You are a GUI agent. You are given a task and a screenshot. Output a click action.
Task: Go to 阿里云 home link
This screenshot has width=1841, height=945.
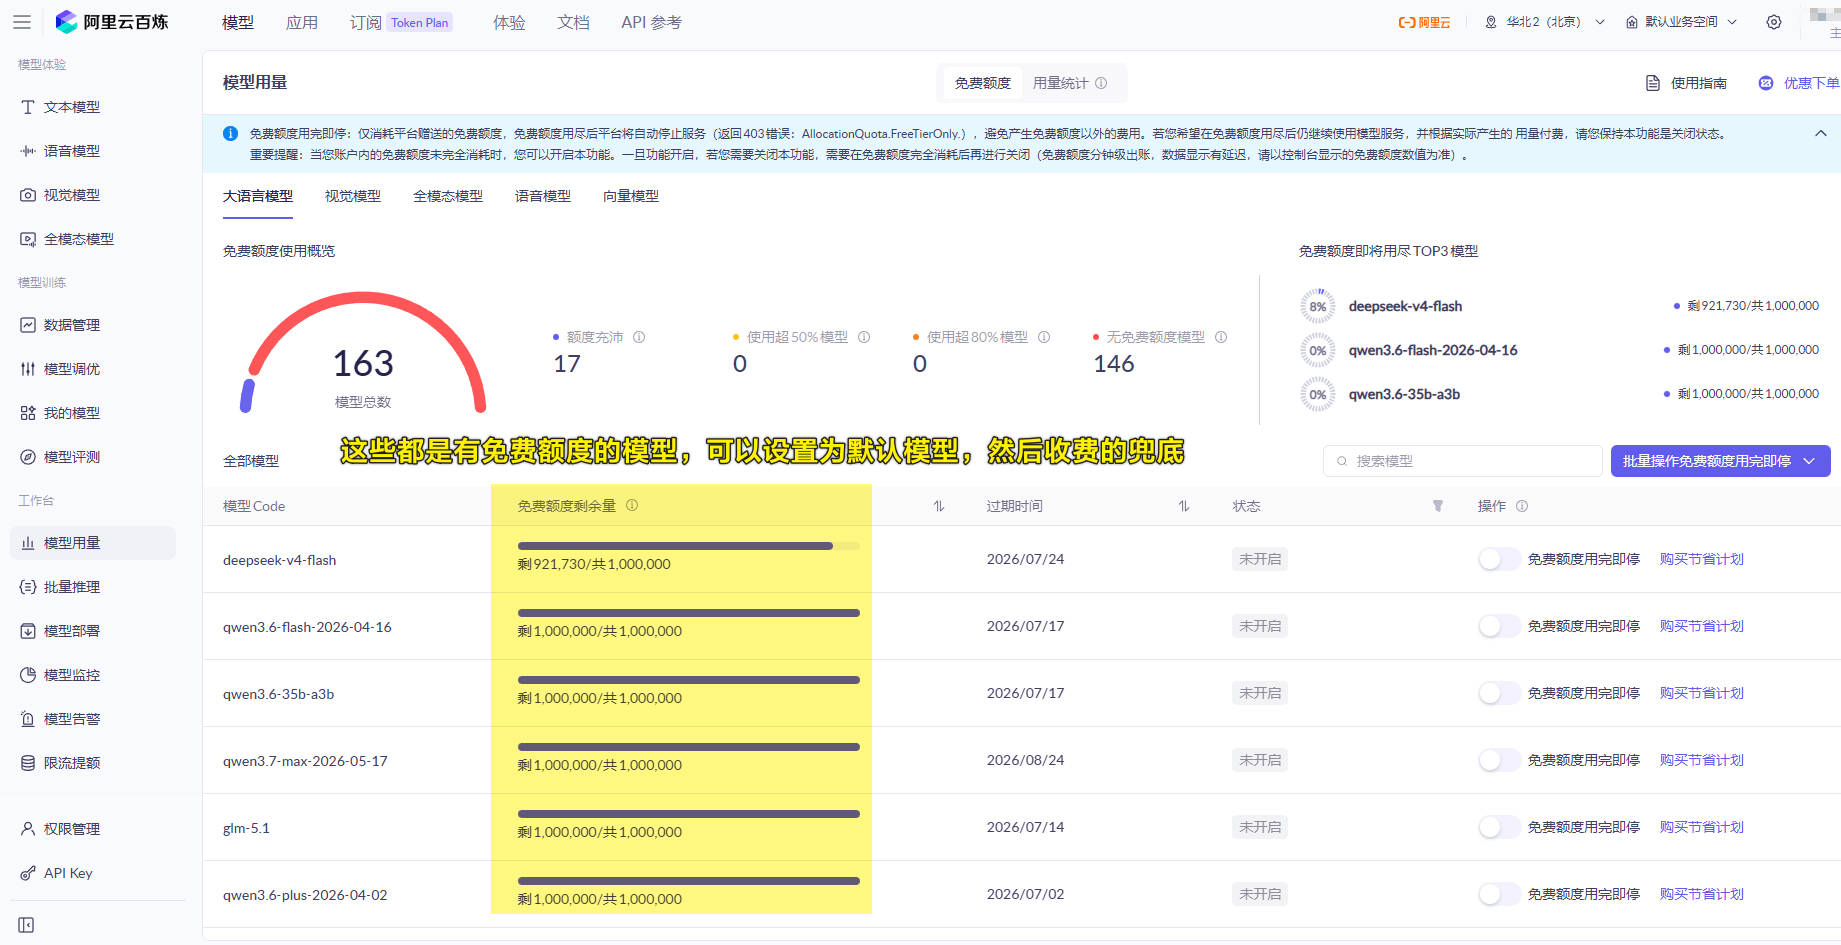tap(1424, 22)
